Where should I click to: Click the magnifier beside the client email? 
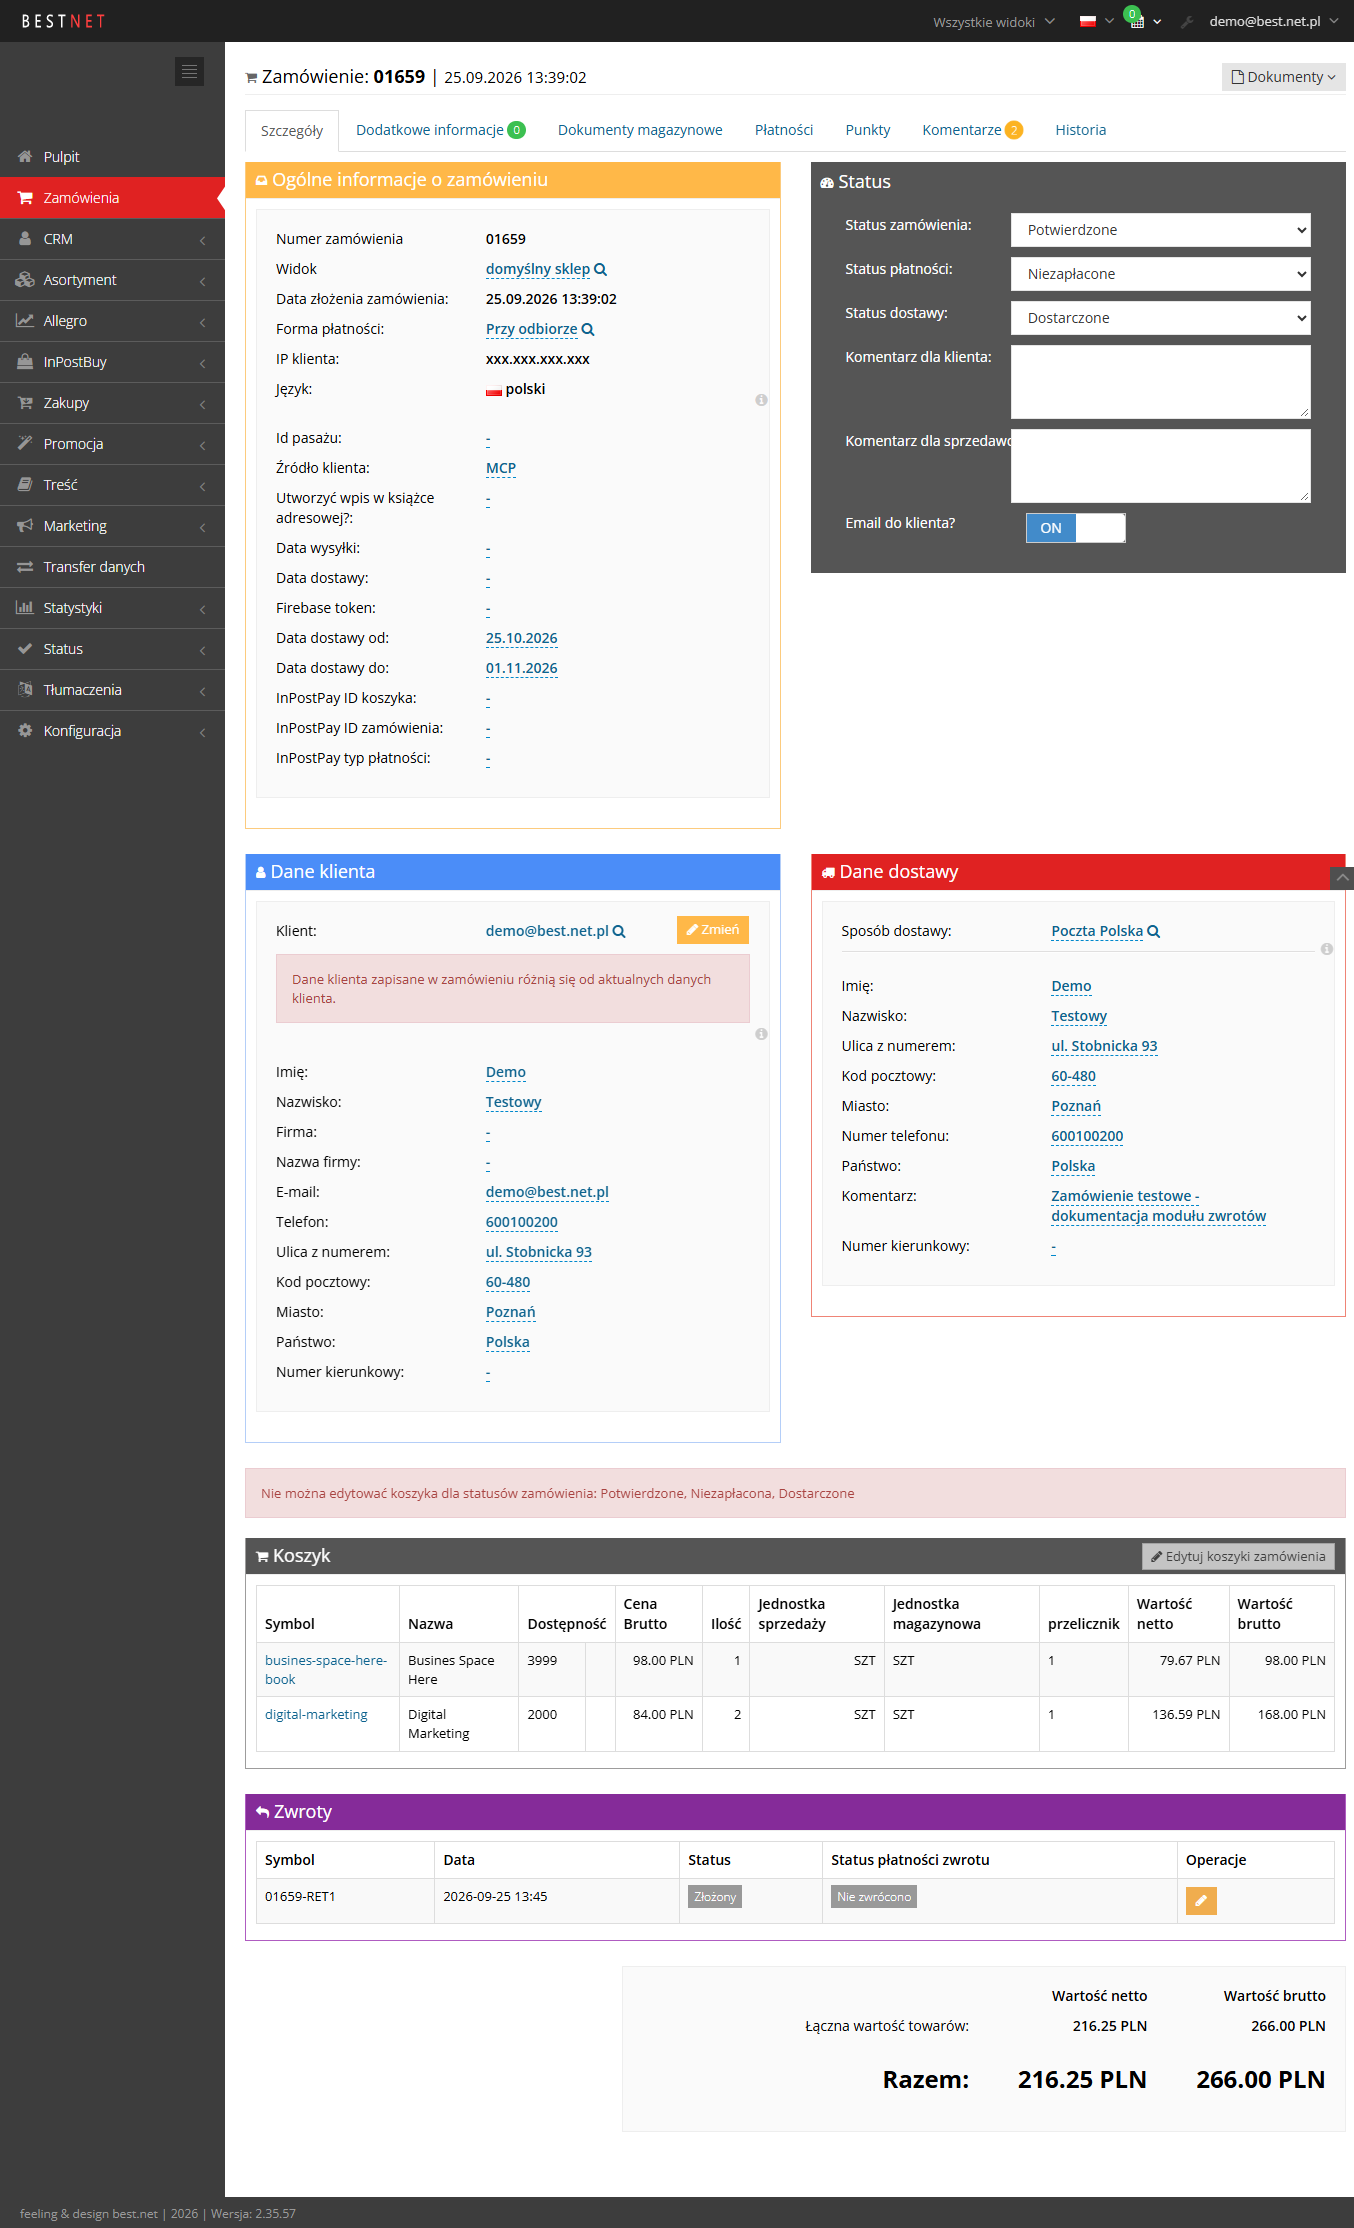[619, 931]
